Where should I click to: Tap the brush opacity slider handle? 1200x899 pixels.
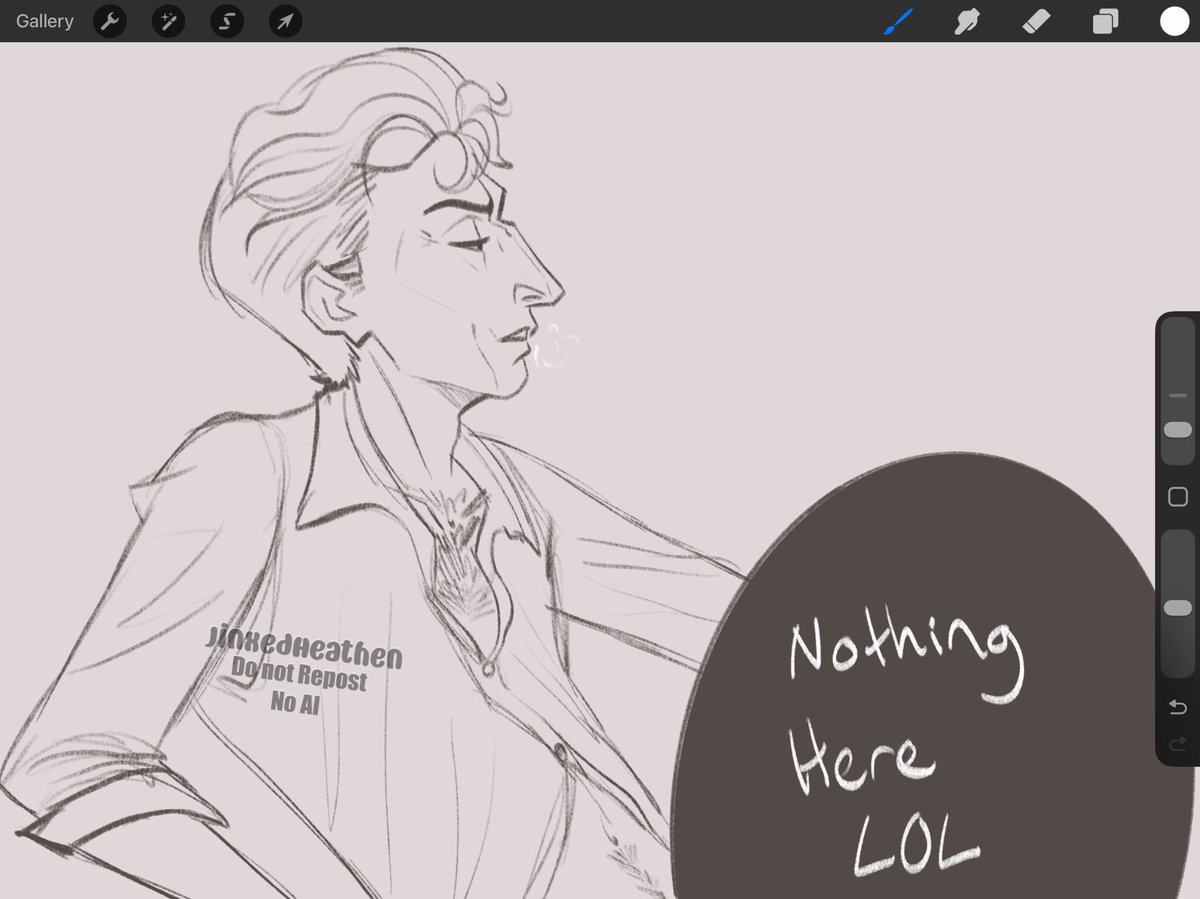pos(1178,608)
